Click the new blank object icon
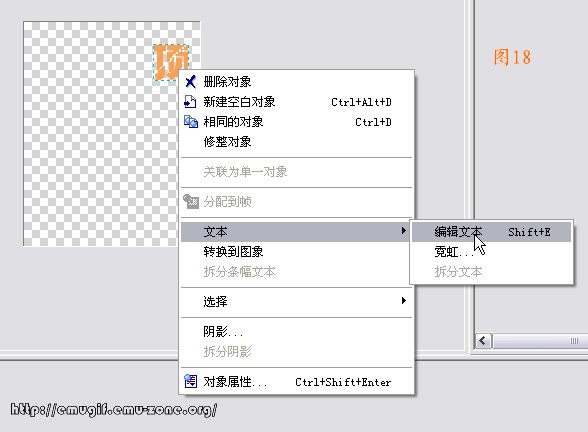 pos(190,102)
